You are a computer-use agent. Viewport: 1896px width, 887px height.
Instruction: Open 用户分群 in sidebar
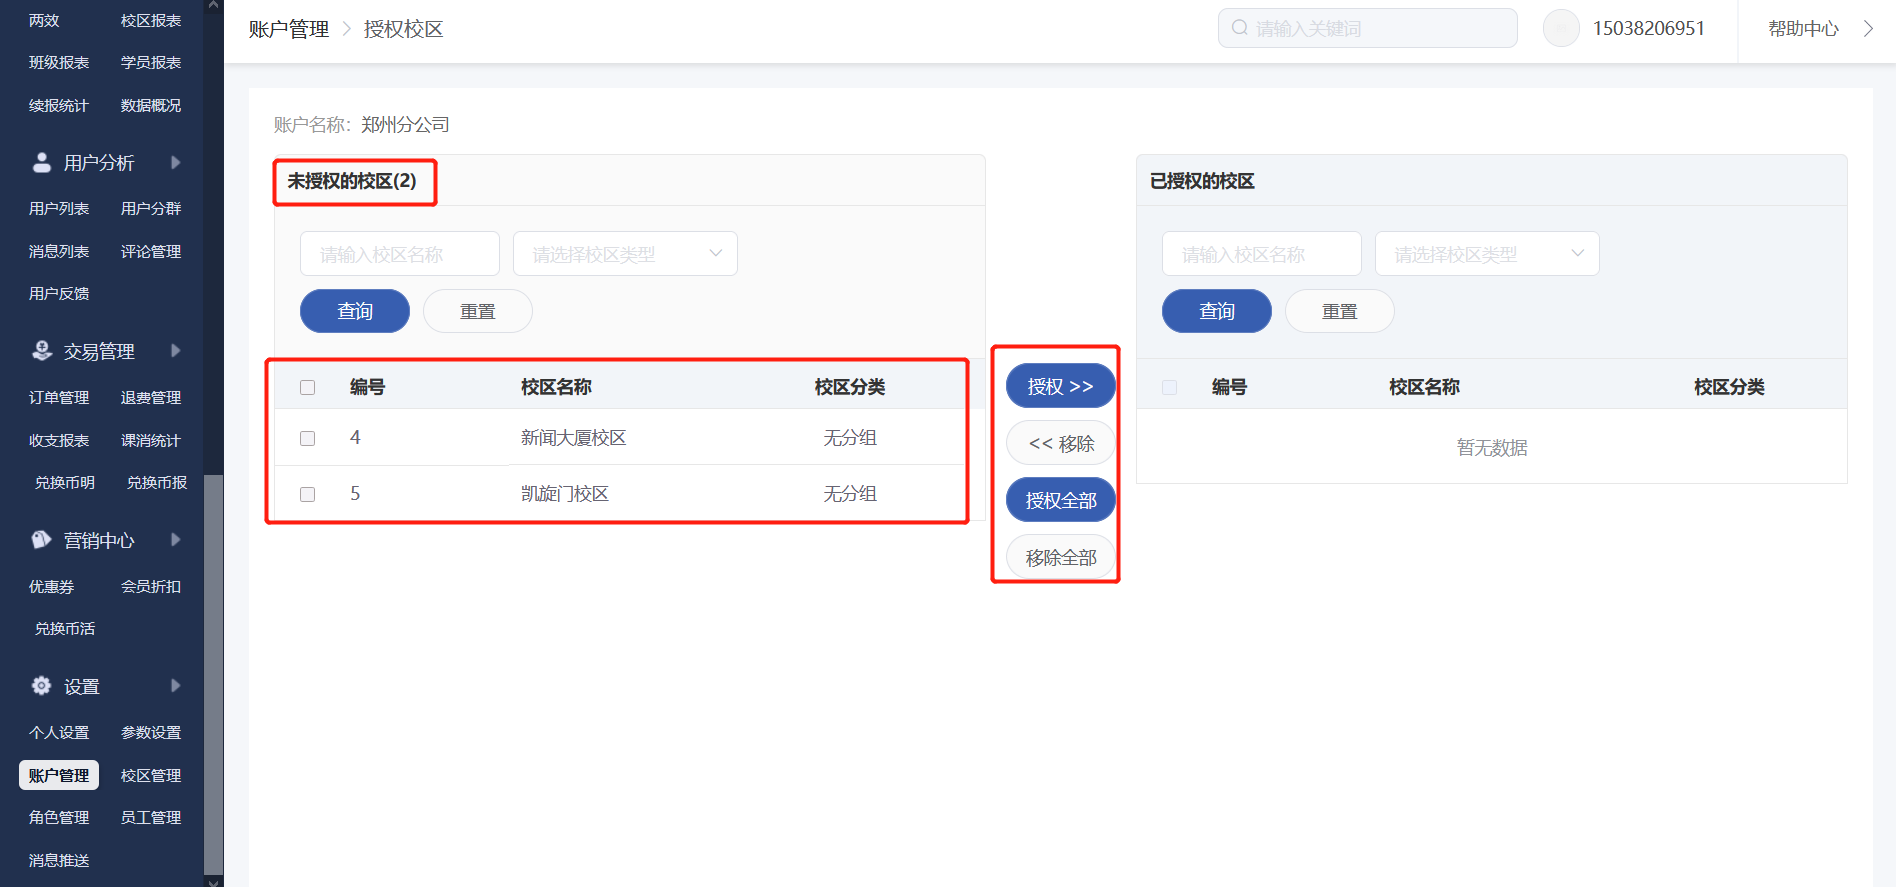[x=151, y=208]
